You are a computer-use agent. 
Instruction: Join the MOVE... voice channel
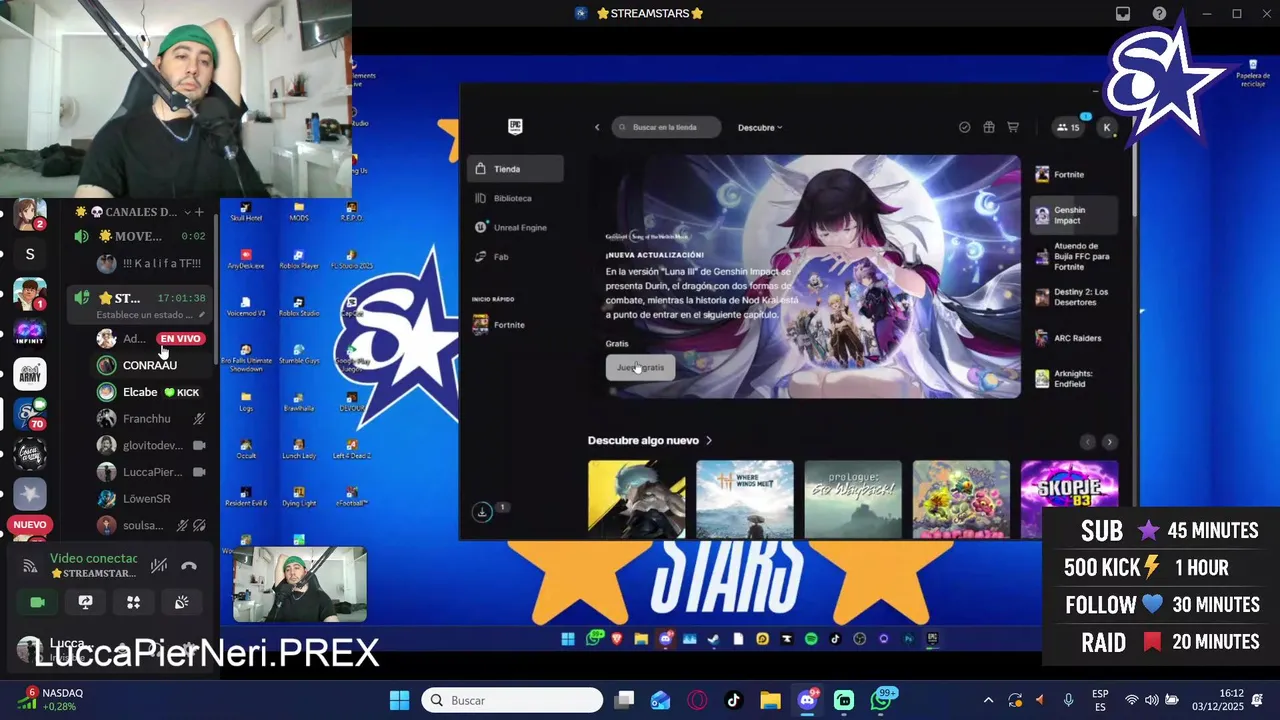tap(138, 236)
